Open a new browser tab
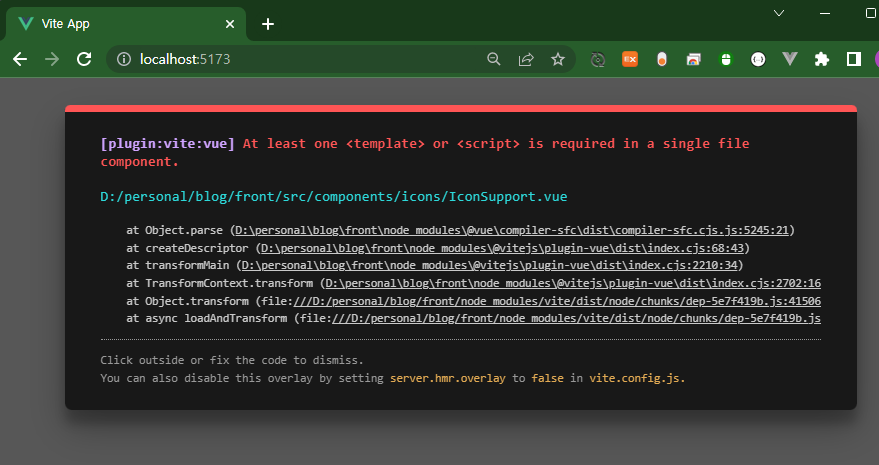 tap(268, 24)
